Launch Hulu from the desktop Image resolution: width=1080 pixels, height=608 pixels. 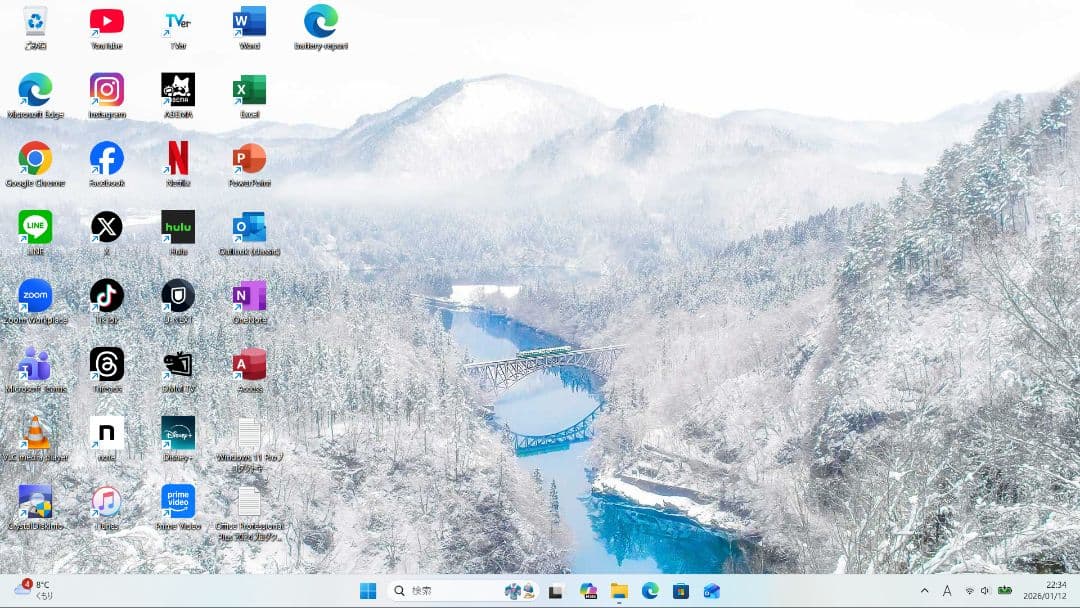(177, 228)
